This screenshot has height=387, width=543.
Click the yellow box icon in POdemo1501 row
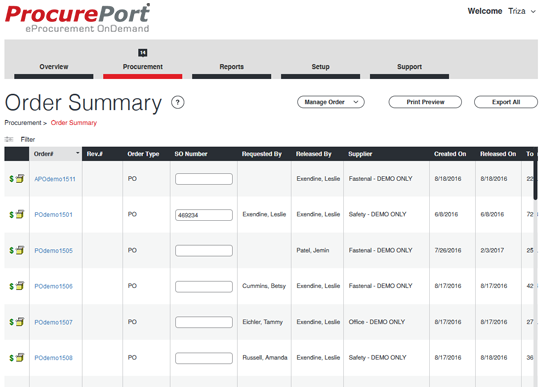(20, 215)
